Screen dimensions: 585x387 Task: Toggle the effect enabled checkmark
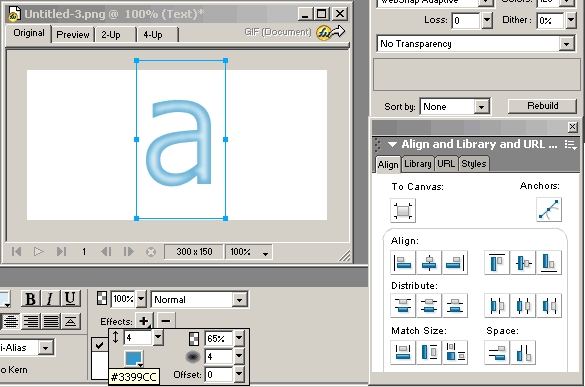point(99,345)
